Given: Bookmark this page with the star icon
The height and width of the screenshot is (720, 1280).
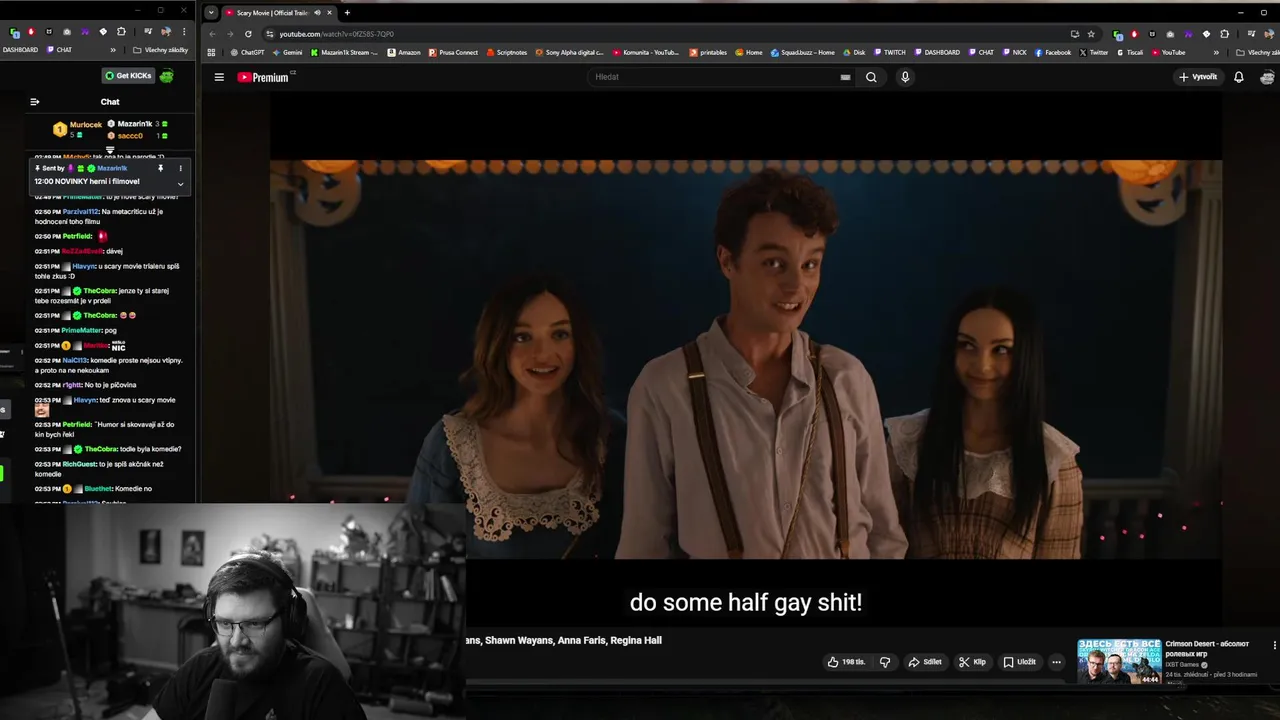Looking at the screenshot, I should point(1091,33).
